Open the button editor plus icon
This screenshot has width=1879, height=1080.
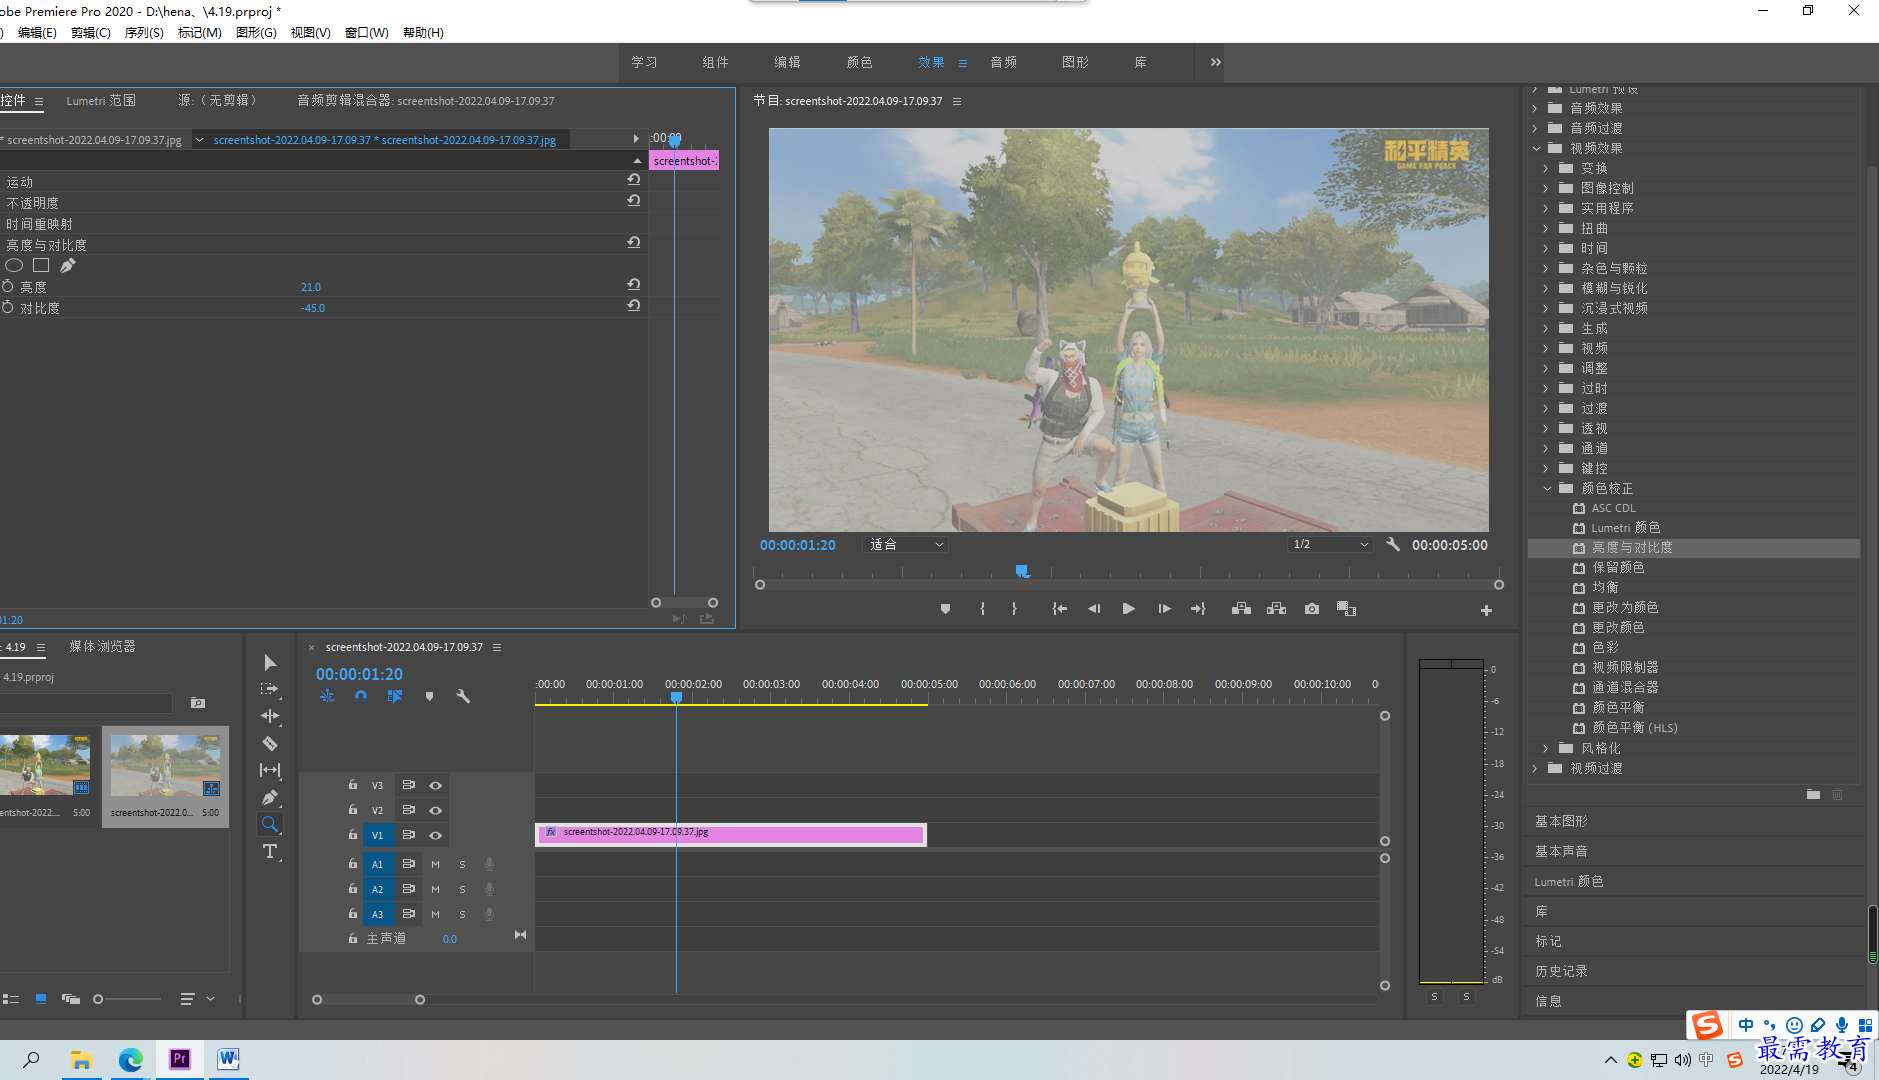click(x=1486, y=610)
